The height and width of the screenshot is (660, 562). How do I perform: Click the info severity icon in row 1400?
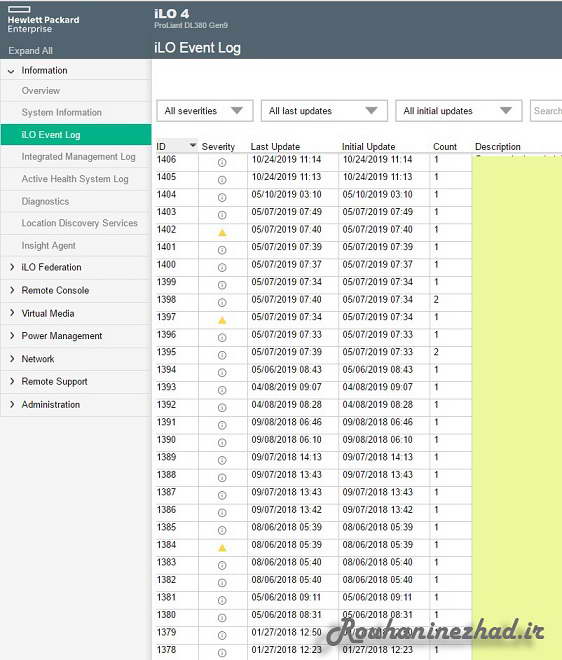click(x=222, y=268)
